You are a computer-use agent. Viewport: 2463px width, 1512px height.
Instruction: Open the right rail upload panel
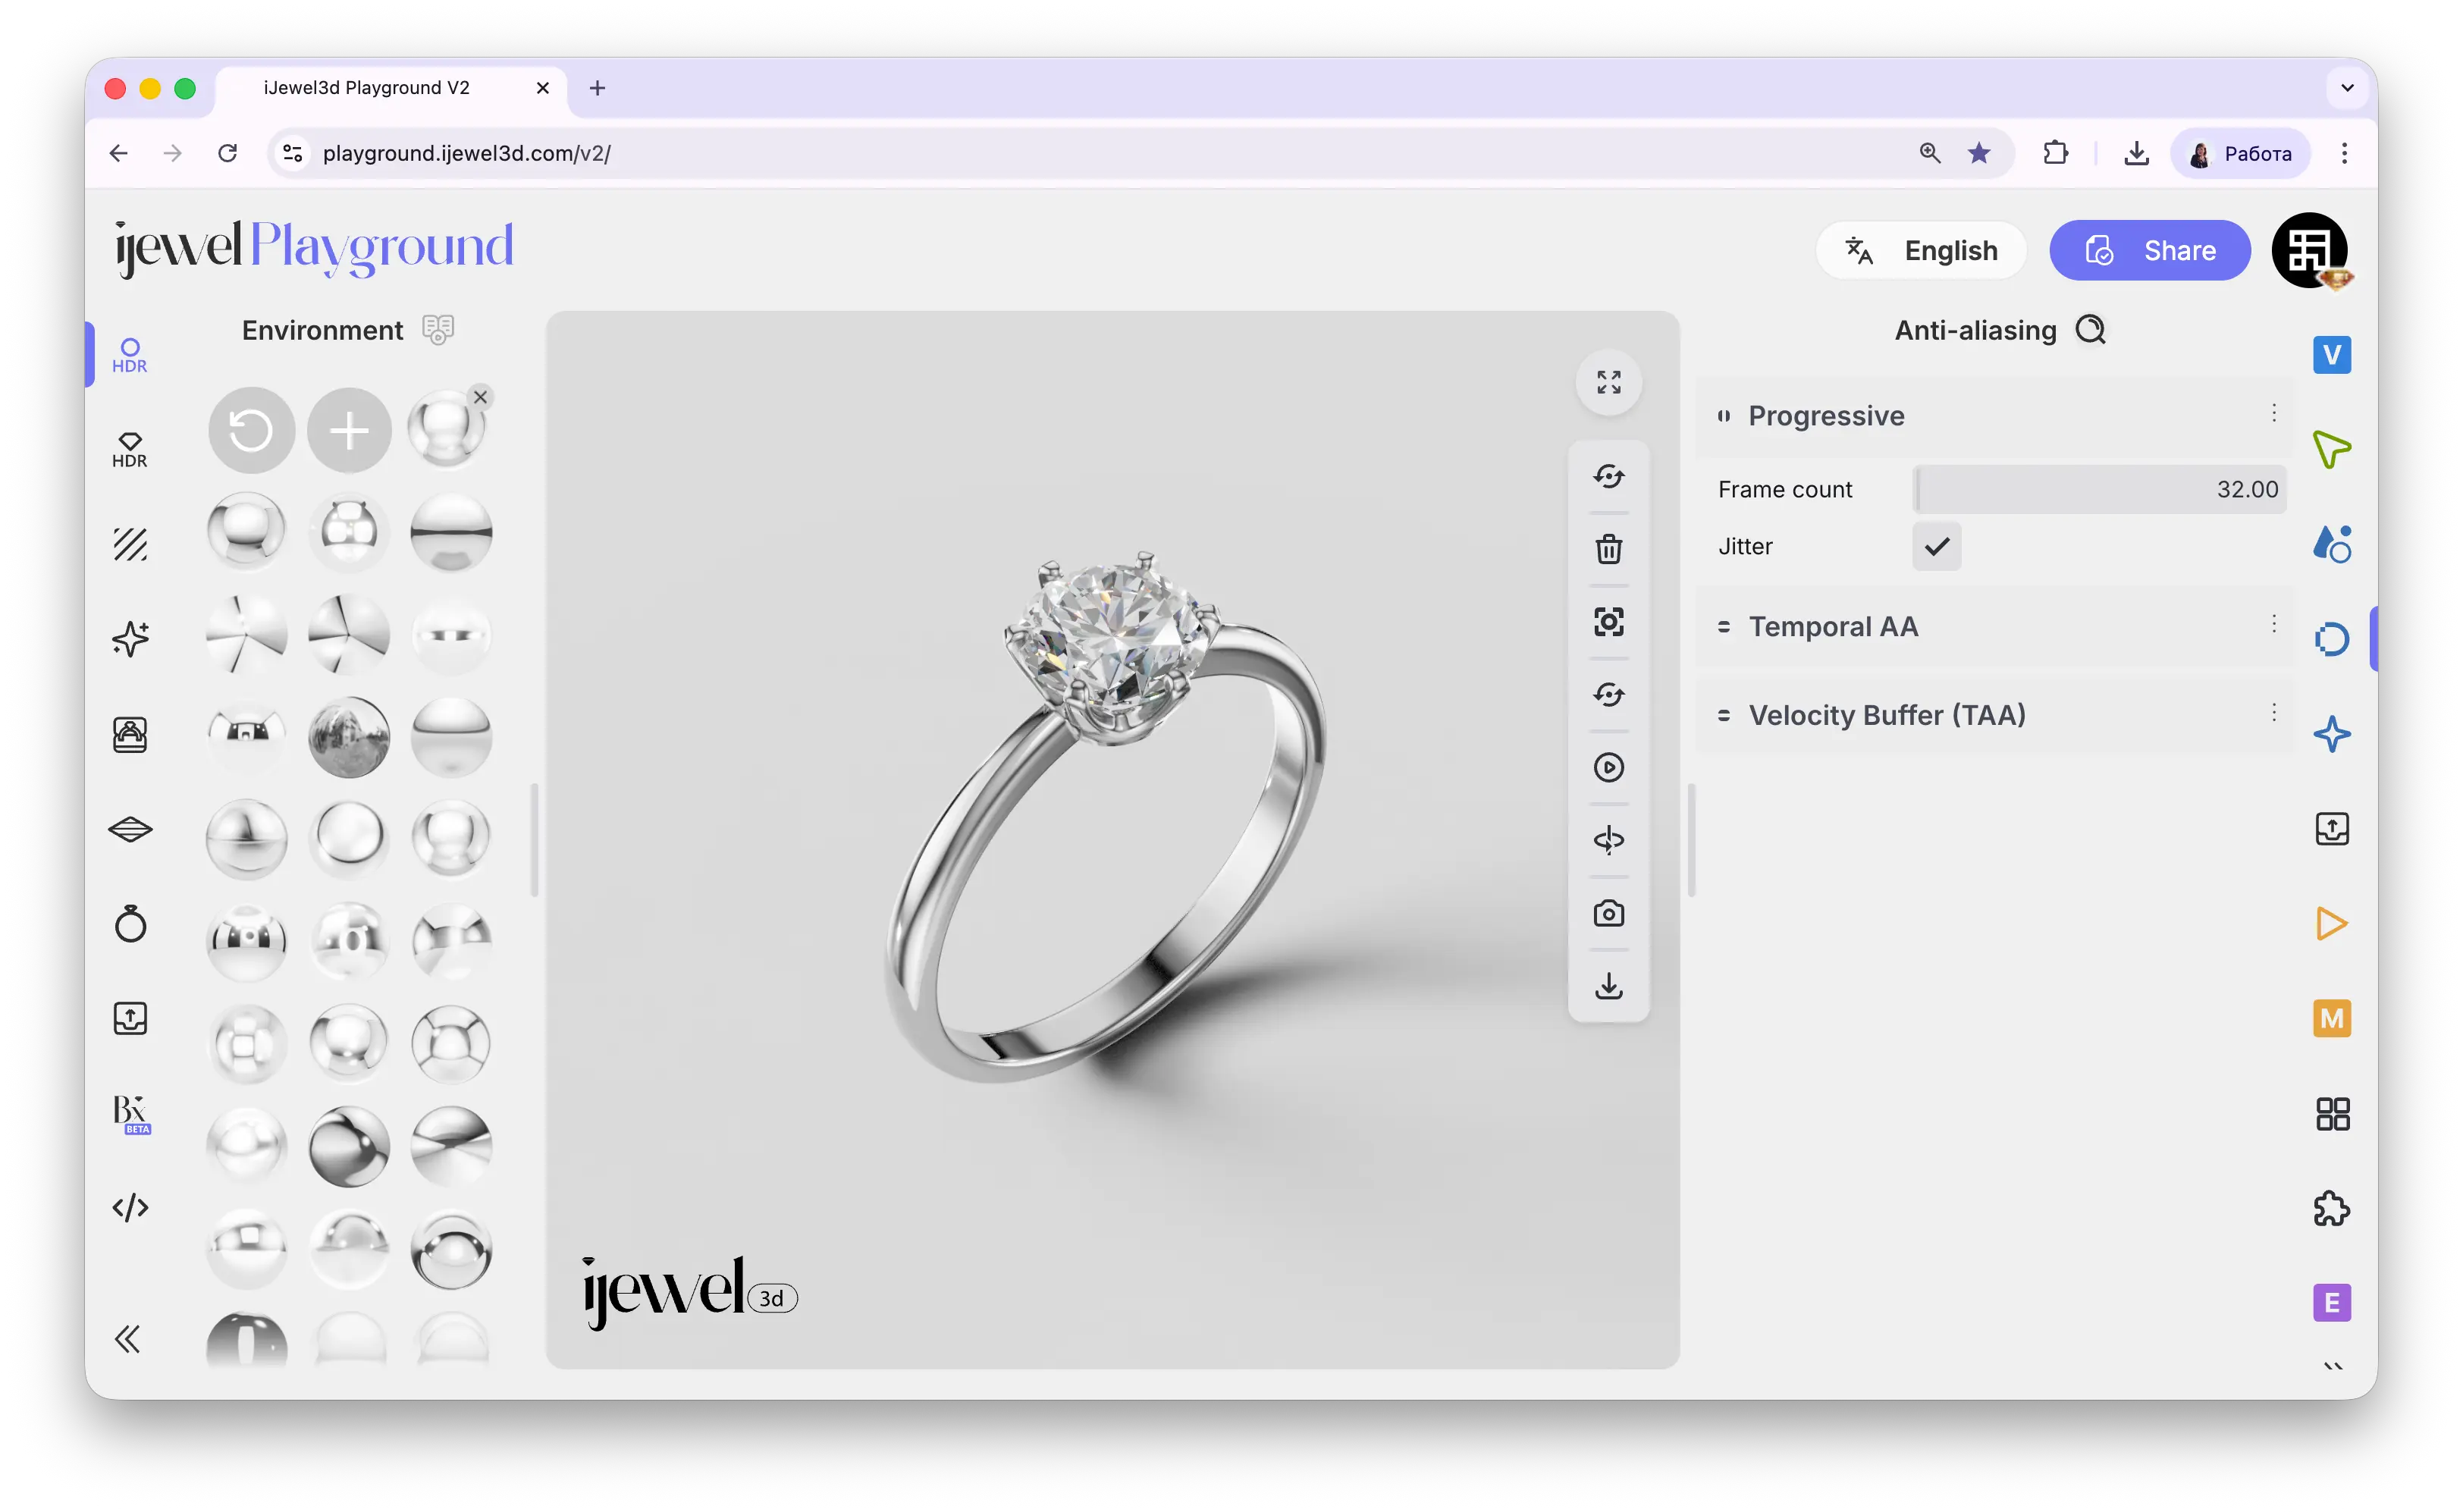(x=2331, y=828)
